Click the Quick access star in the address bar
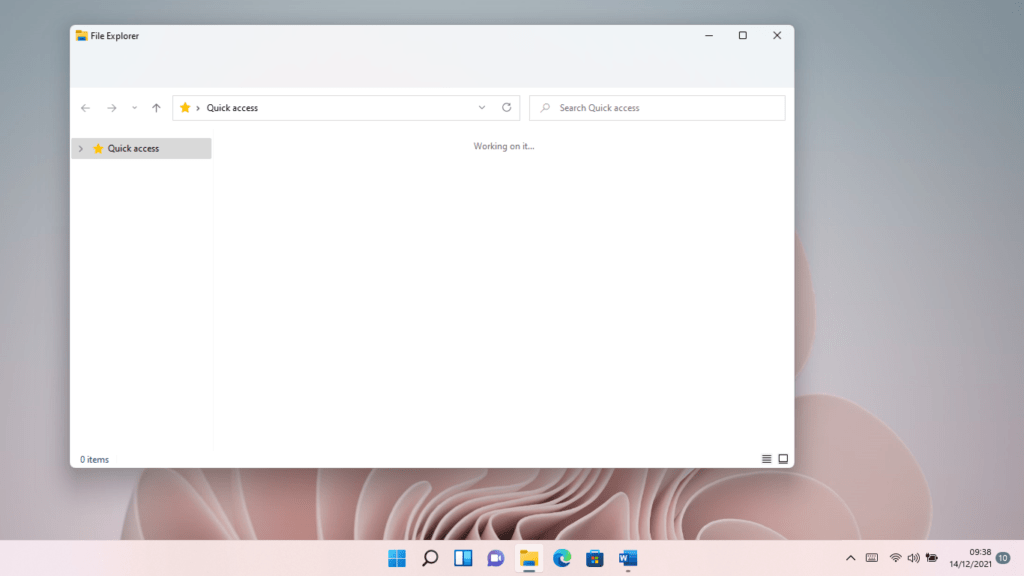This screenshot has height=576, width=1024. (185, 107)
